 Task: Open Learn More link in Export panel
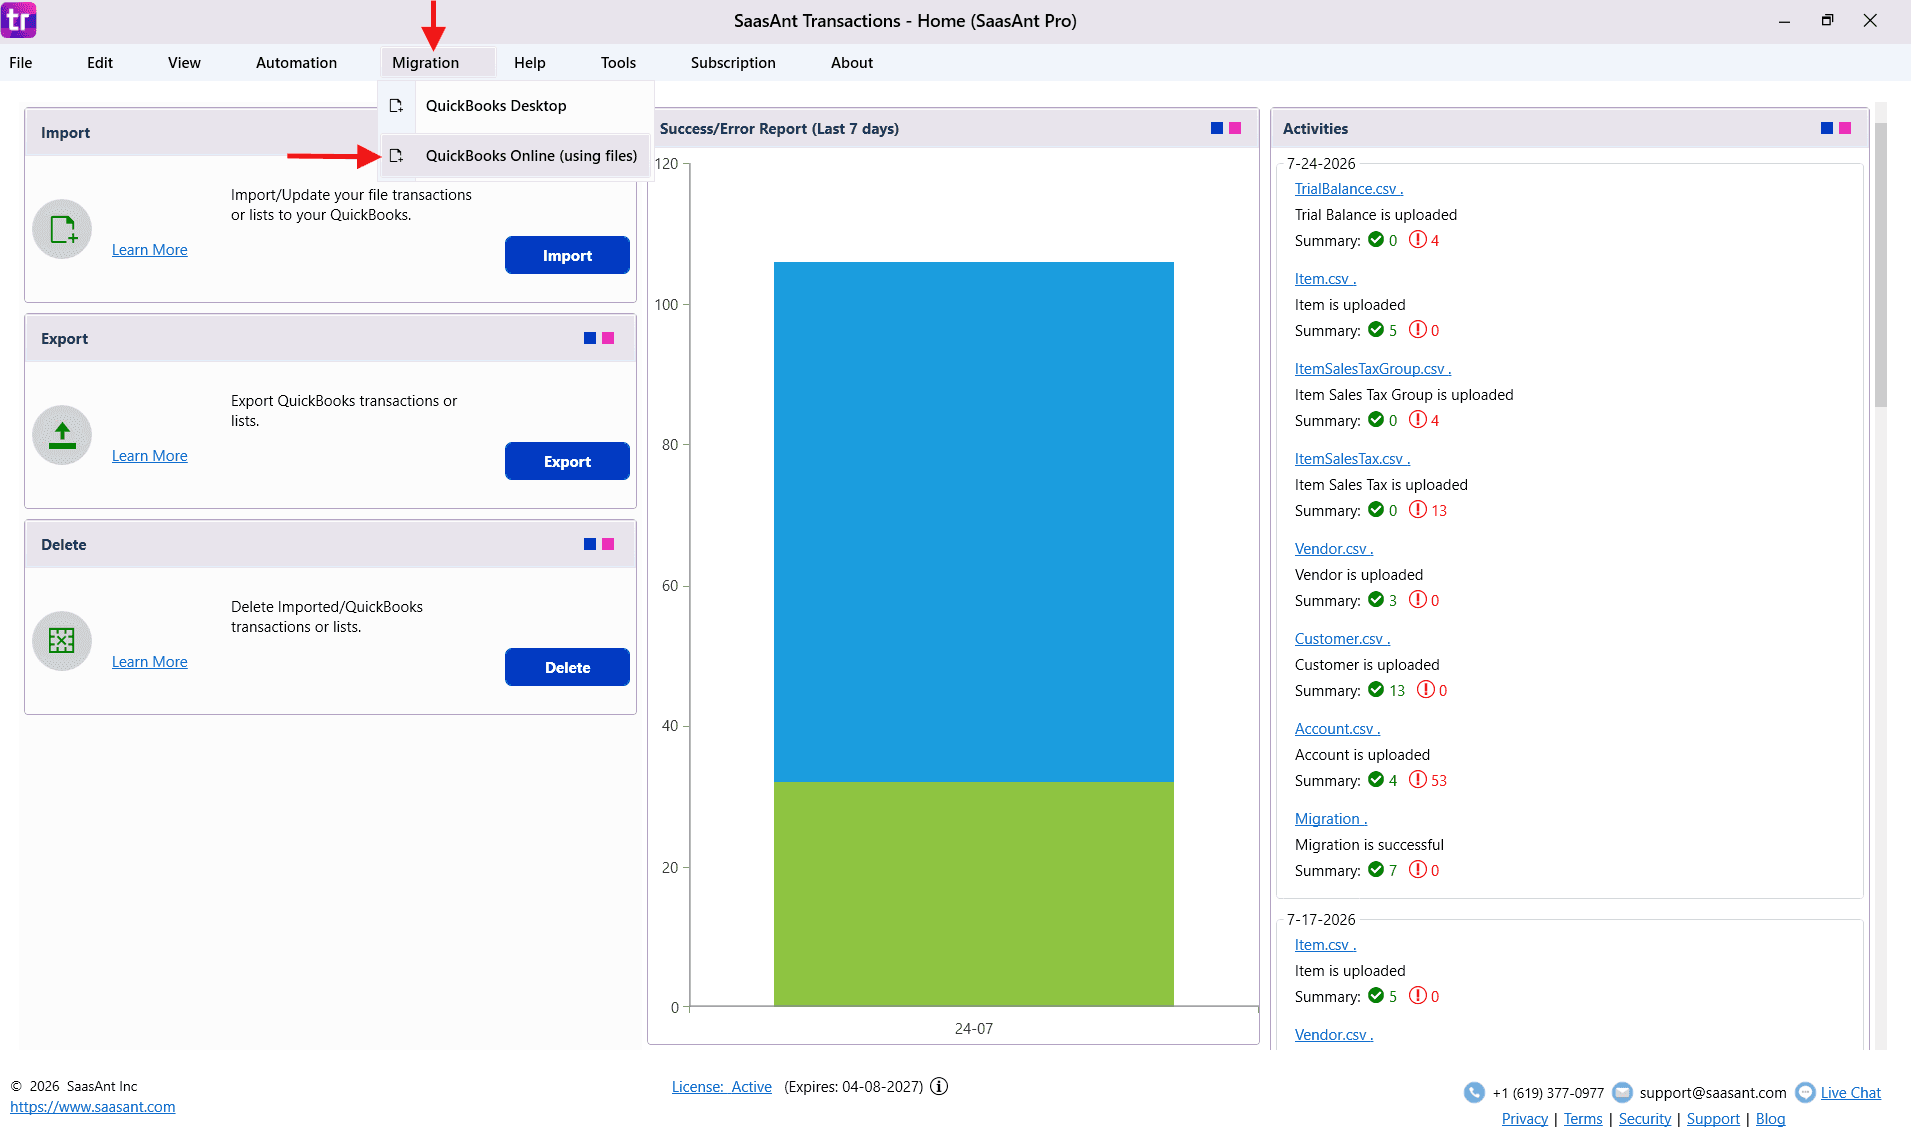click(x=149, y=456)
